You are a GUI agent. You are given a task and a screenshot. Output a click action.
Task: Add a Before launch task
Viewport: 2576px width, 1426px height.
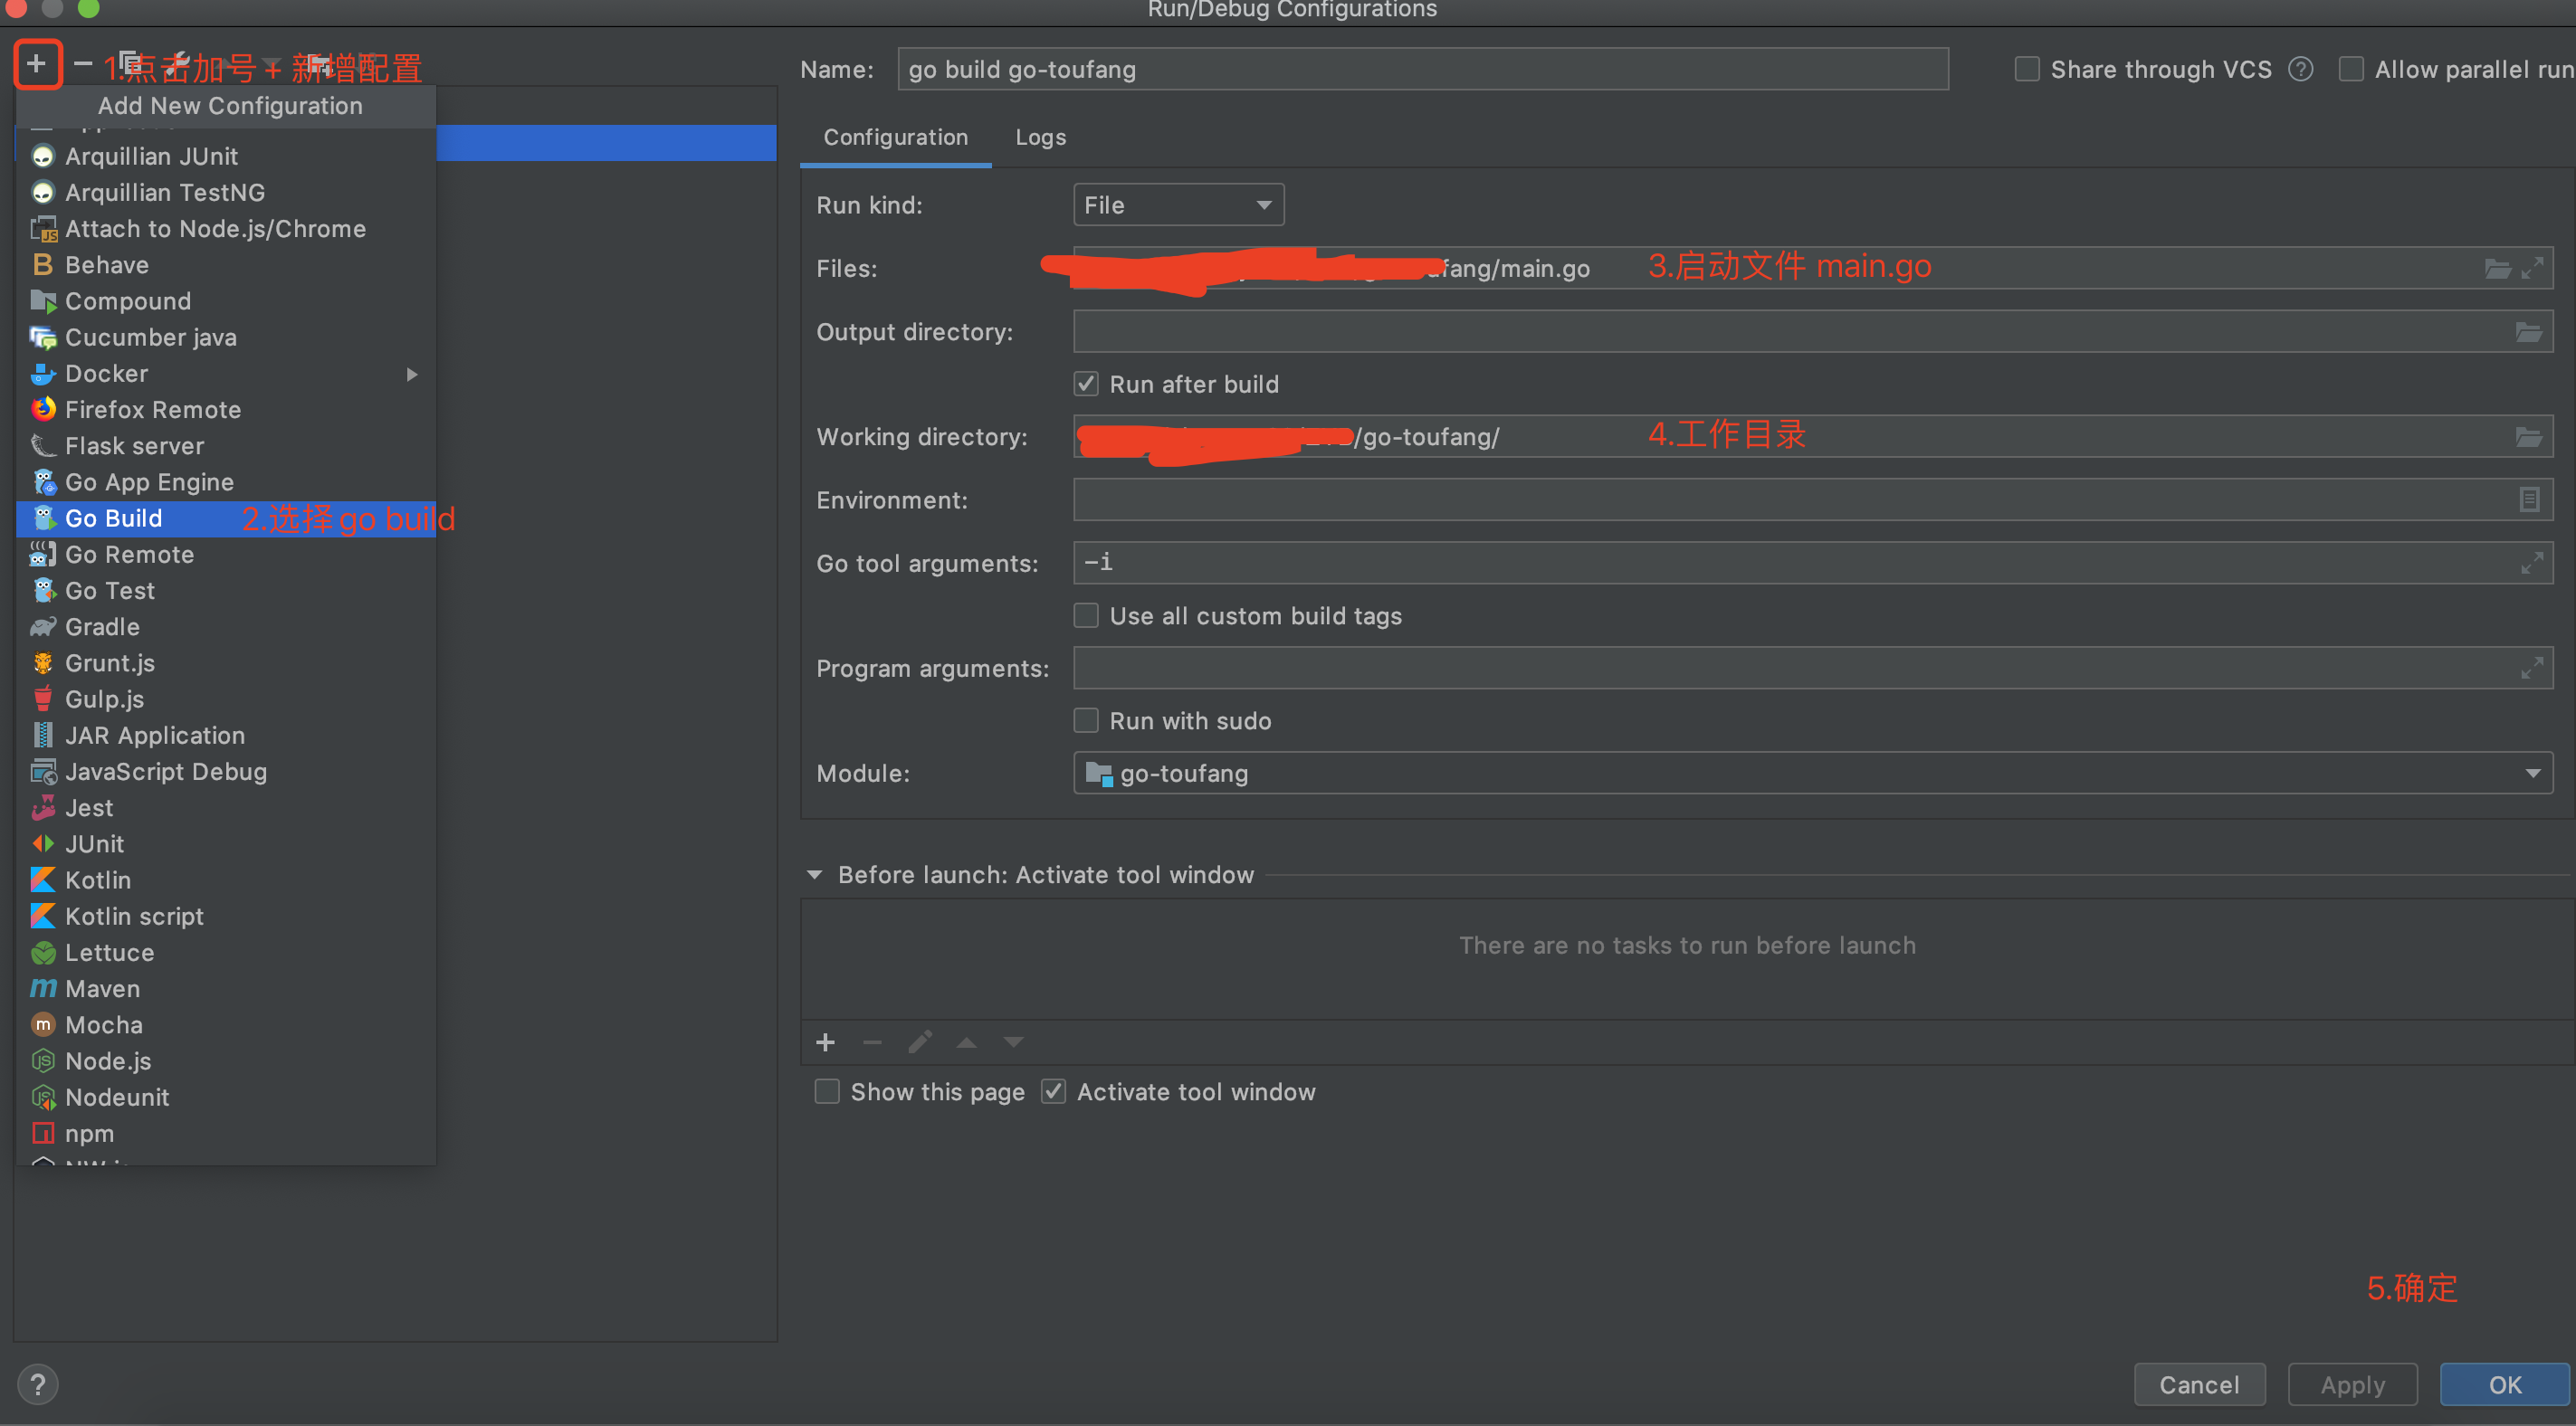[x=825, y=1043]
